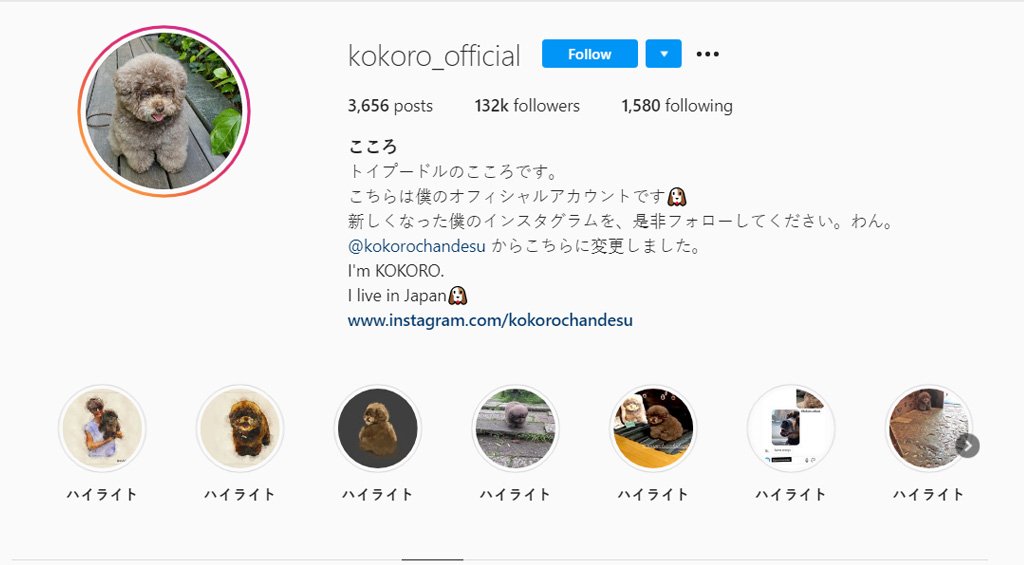This screenshot has width=1024, height=565.
Task: Open highlight with woman holding dog painting
Action: [x=102, y=428]
